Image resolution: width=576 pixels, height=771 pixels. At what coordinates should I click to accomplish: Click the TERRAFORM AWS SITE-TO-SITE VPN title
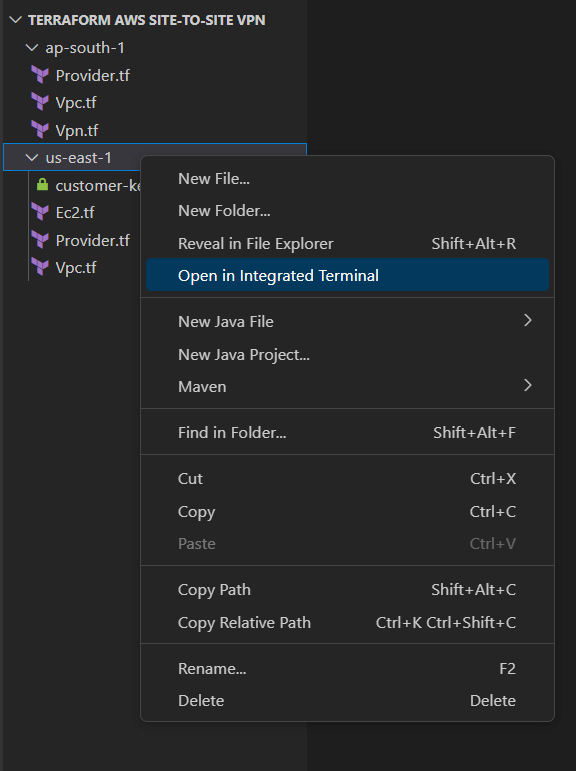click(147, 20)
